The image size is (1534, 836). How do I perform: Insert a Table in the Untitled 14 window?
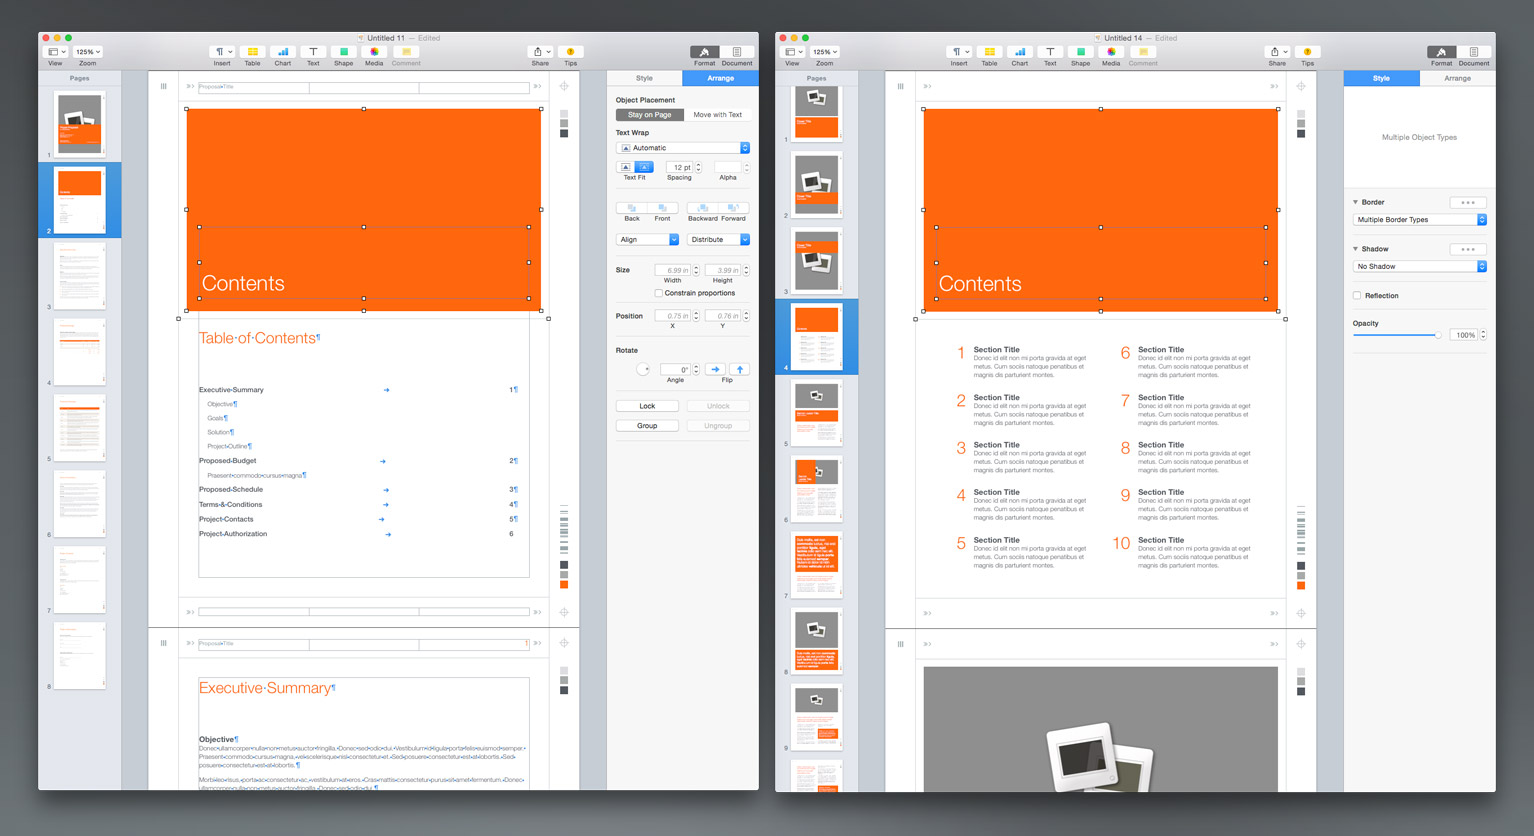989,52
